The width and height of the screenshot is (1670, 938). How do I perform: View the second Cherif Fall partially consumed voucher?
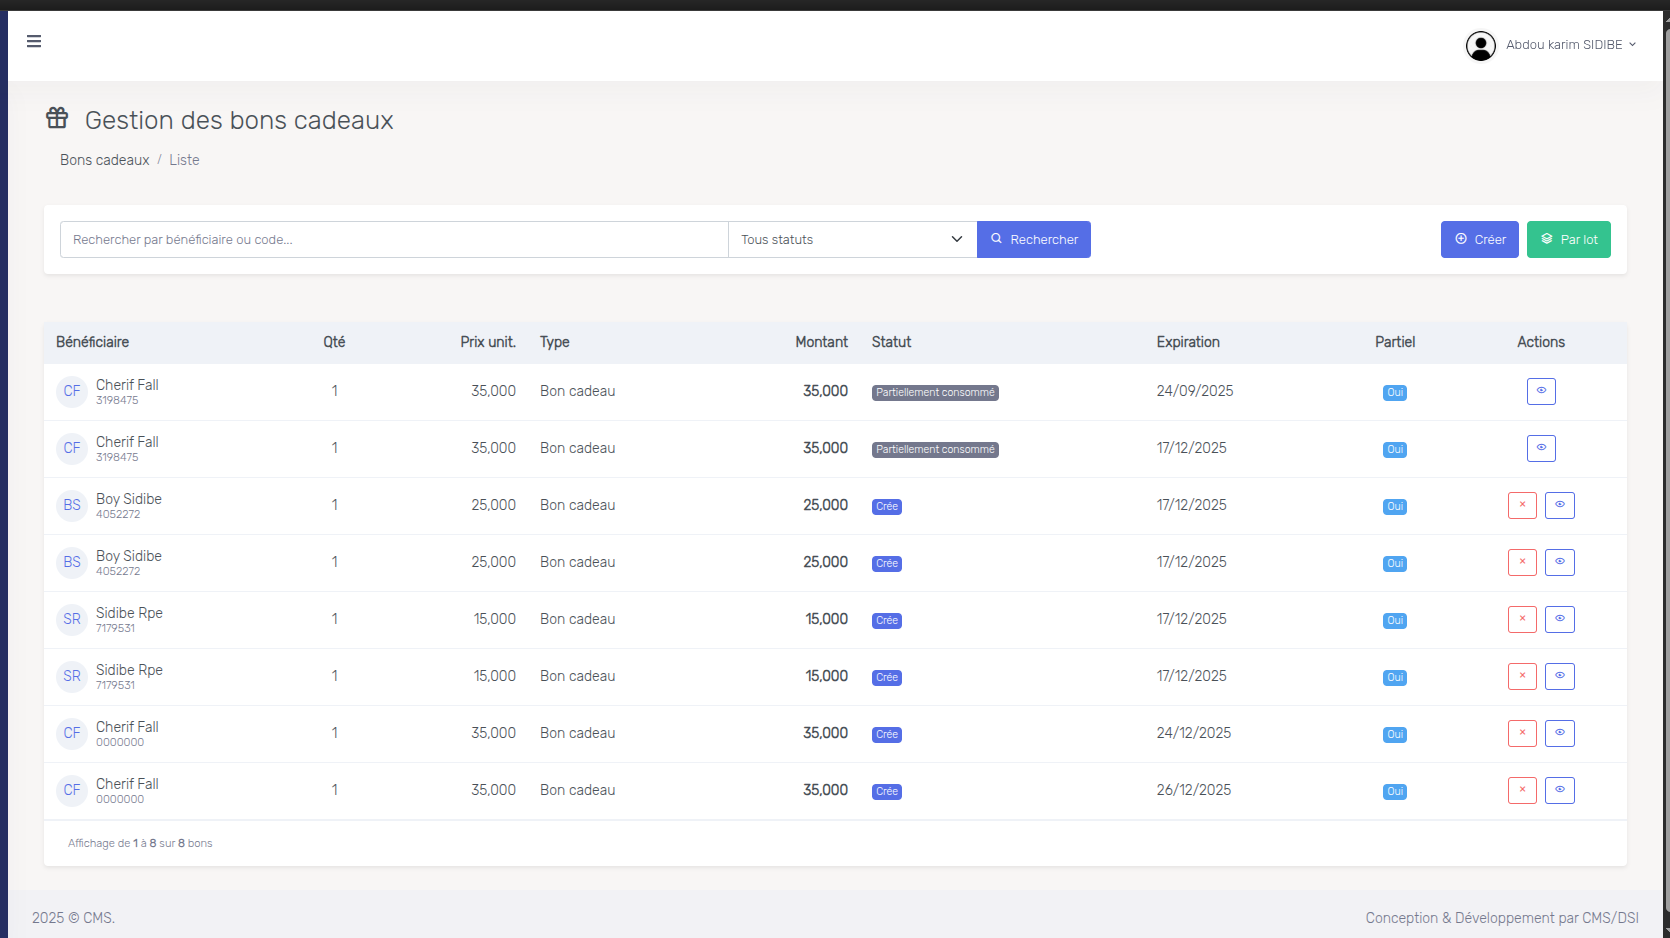pyautogui.click(x=1541, y=448)
